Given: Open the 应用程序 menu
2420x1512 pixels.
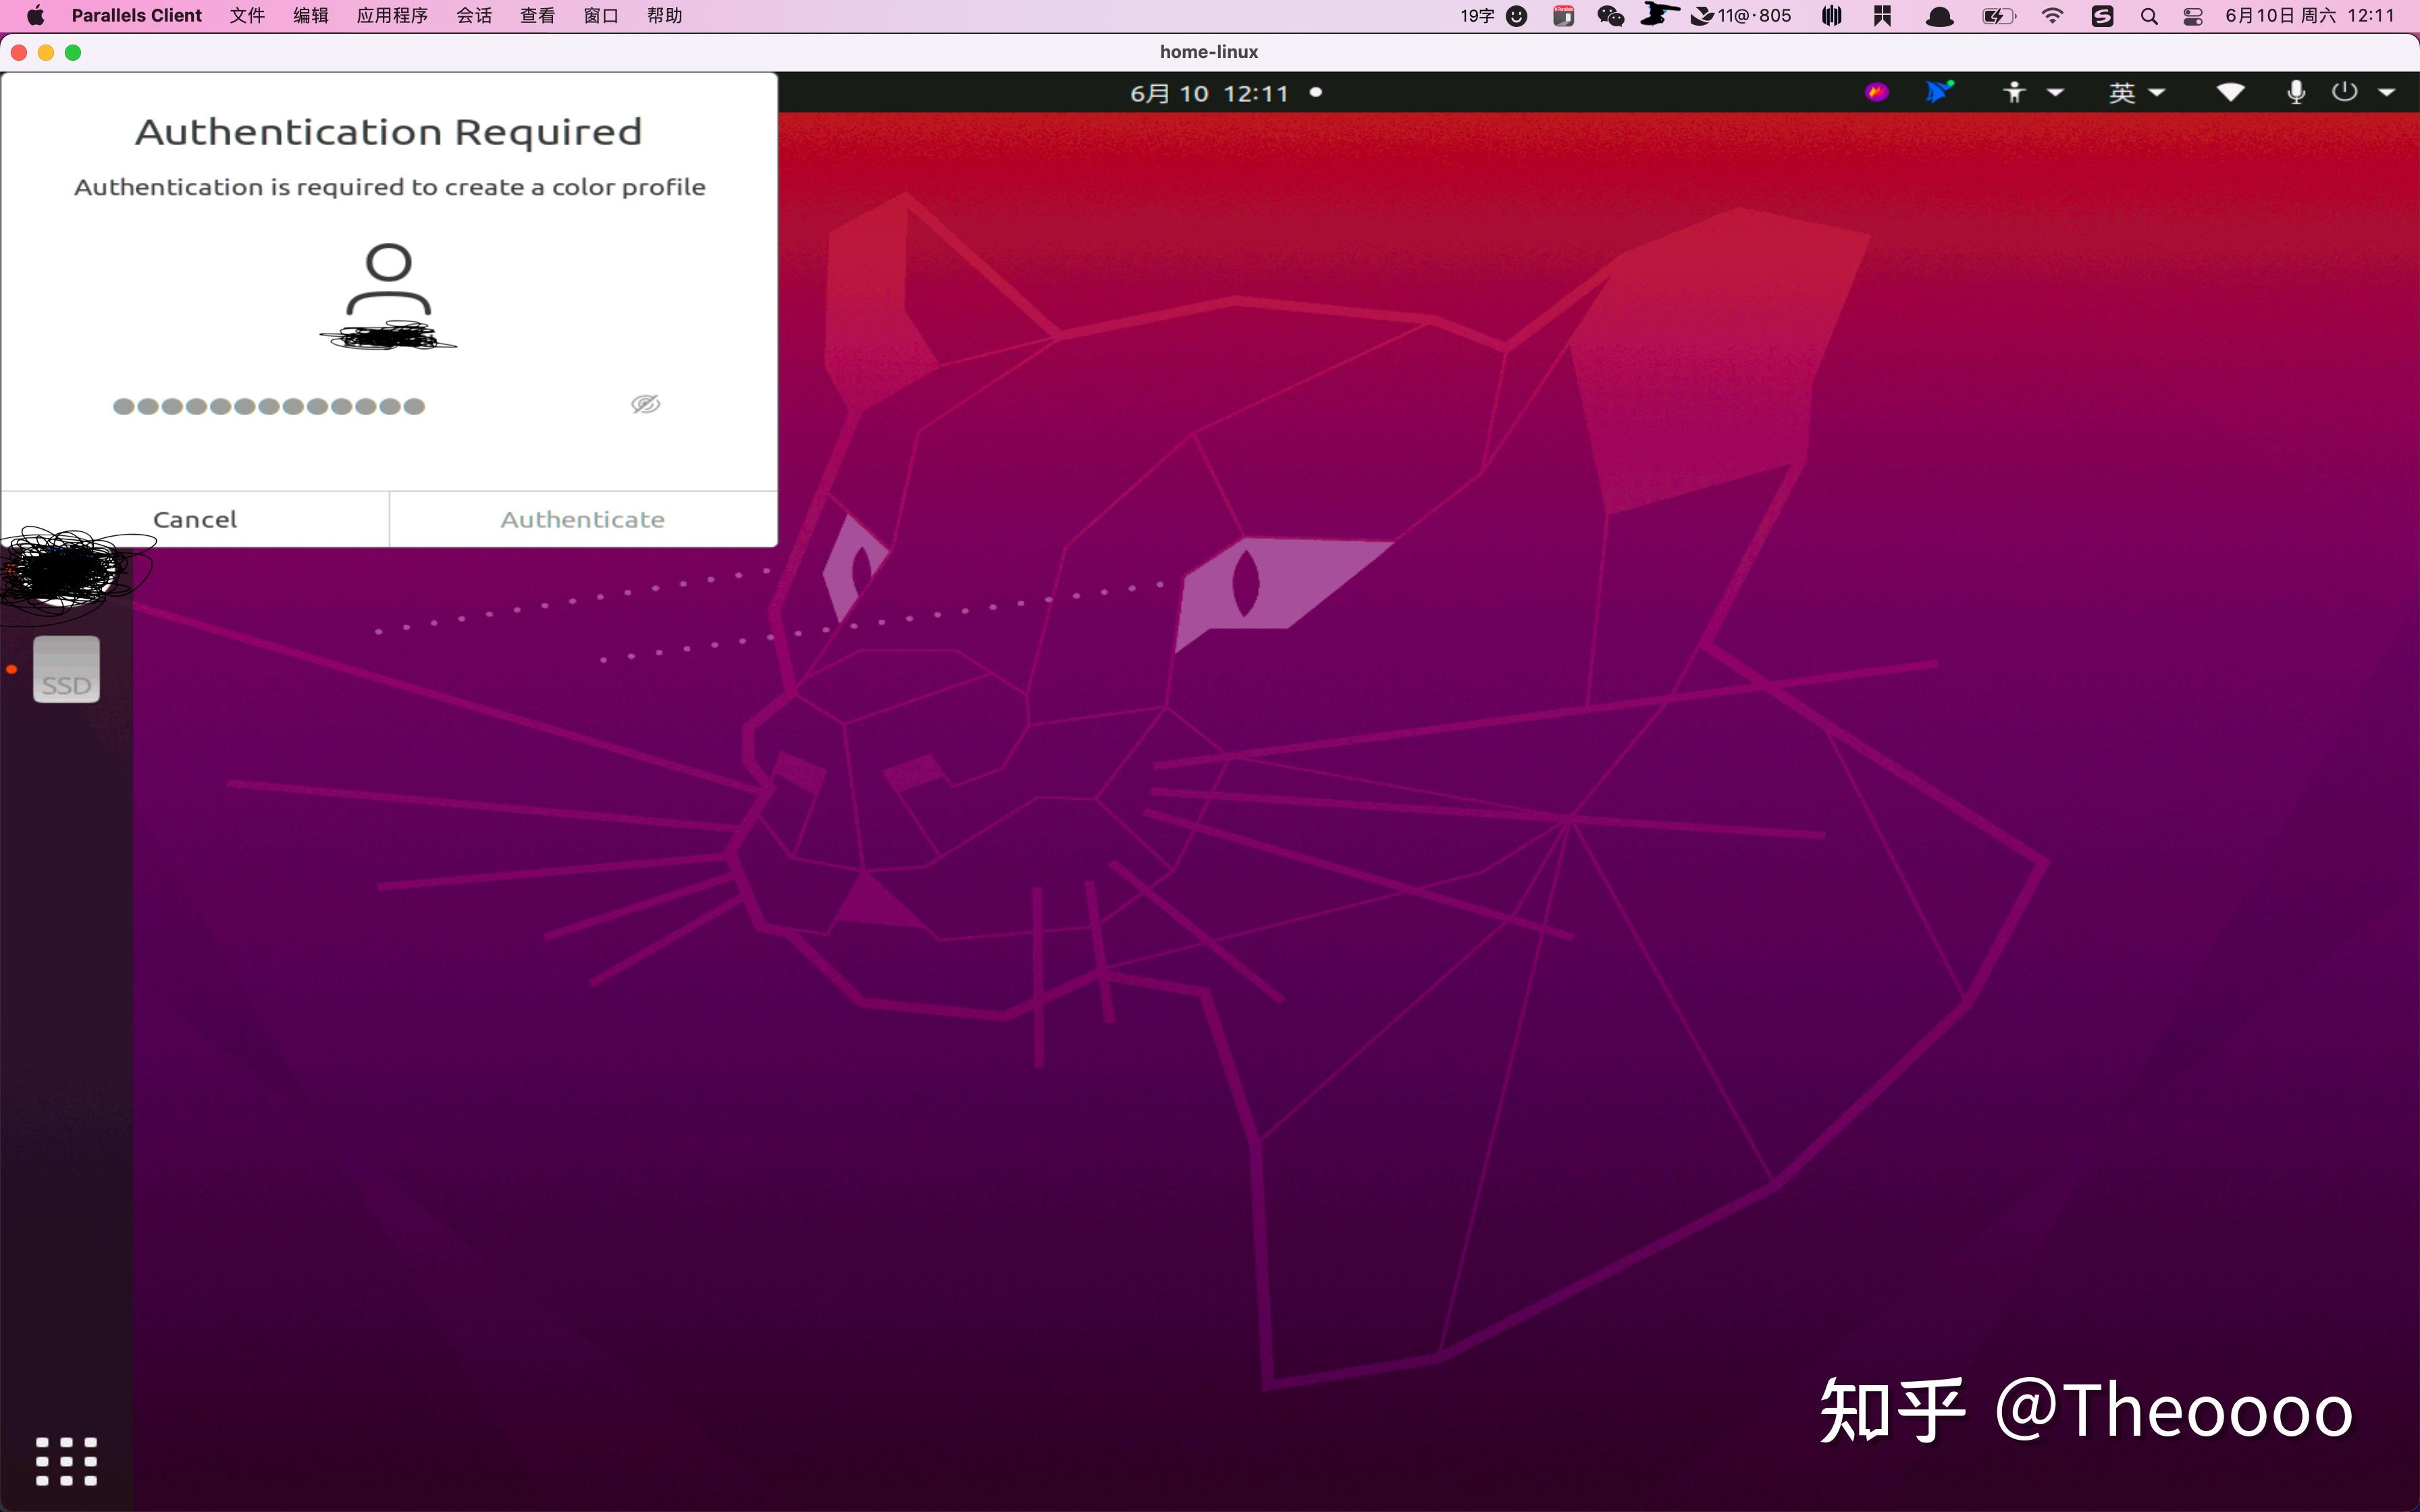Looking at the screenshot, I should point(392,16).
